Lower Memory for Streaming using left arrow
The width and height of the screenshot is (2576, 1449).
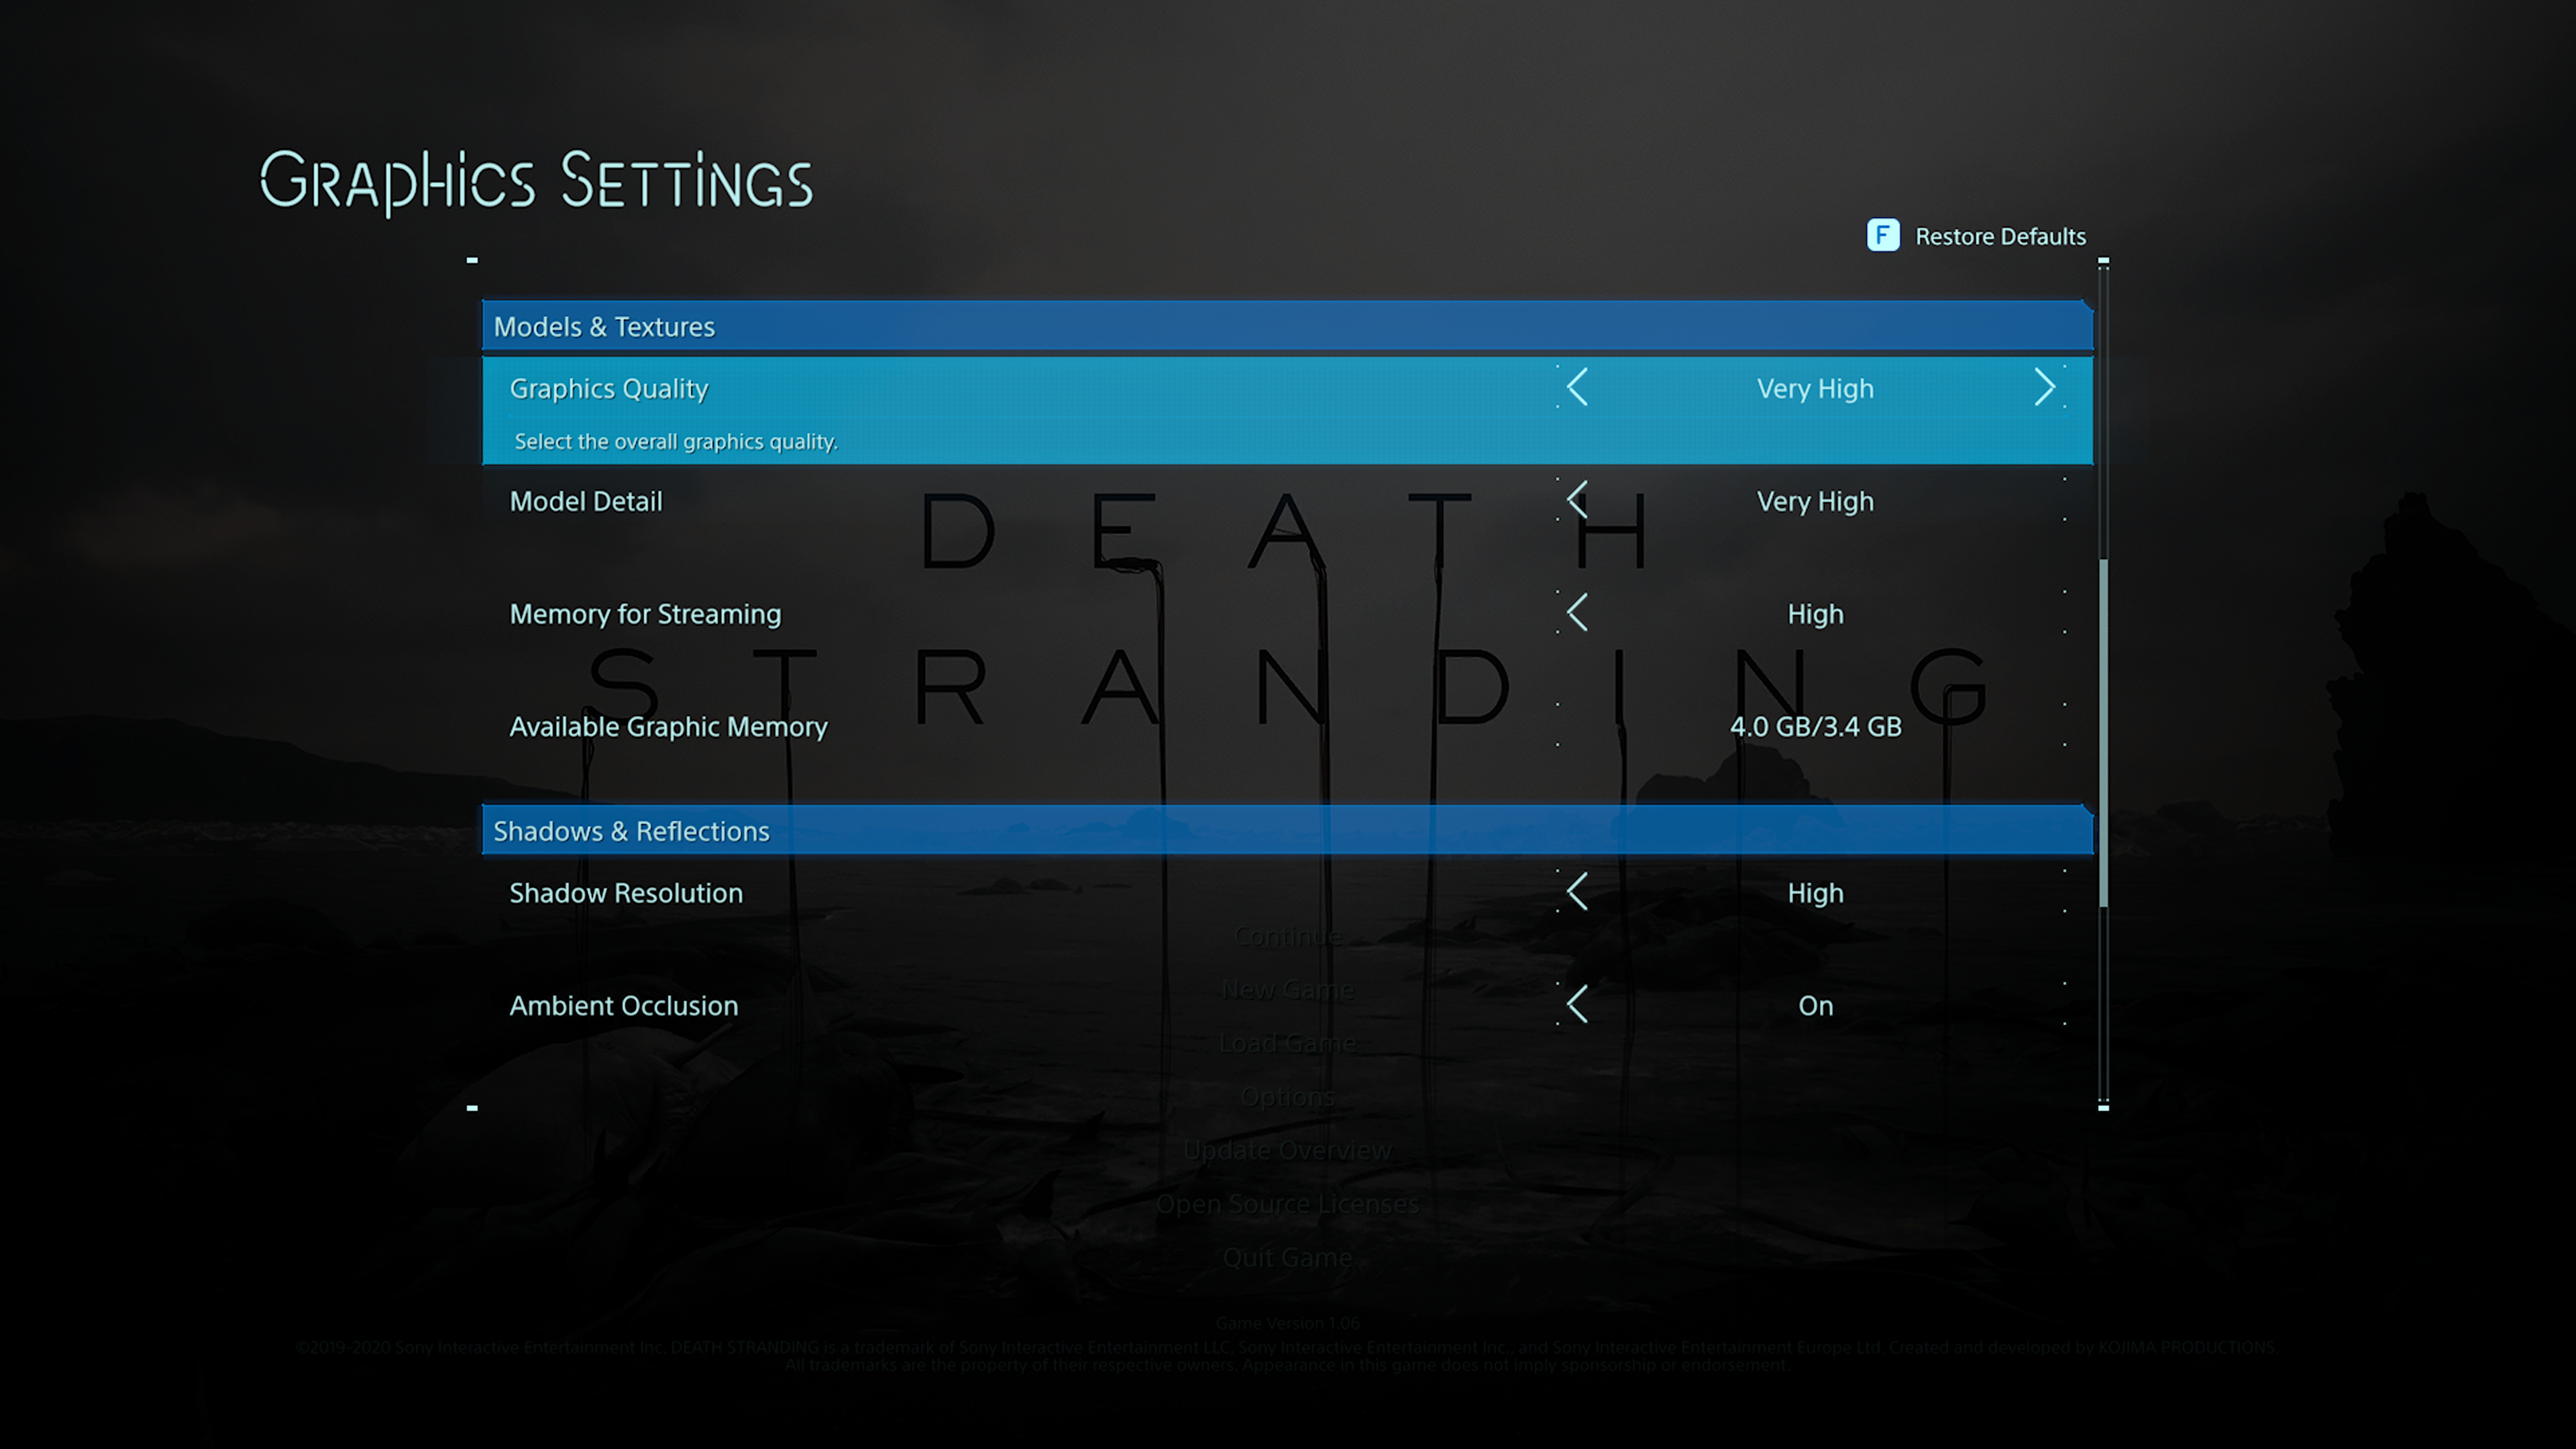point(1578,612)
